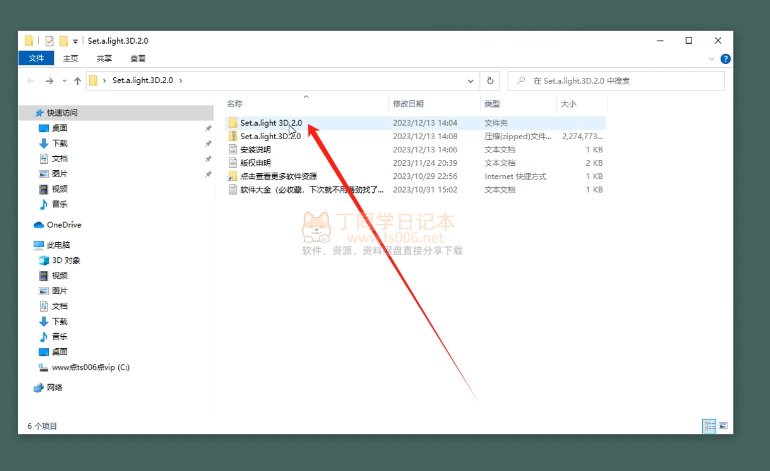Expand the breadcrumb chevron after Set.a.light.3D.2.0

181,81
